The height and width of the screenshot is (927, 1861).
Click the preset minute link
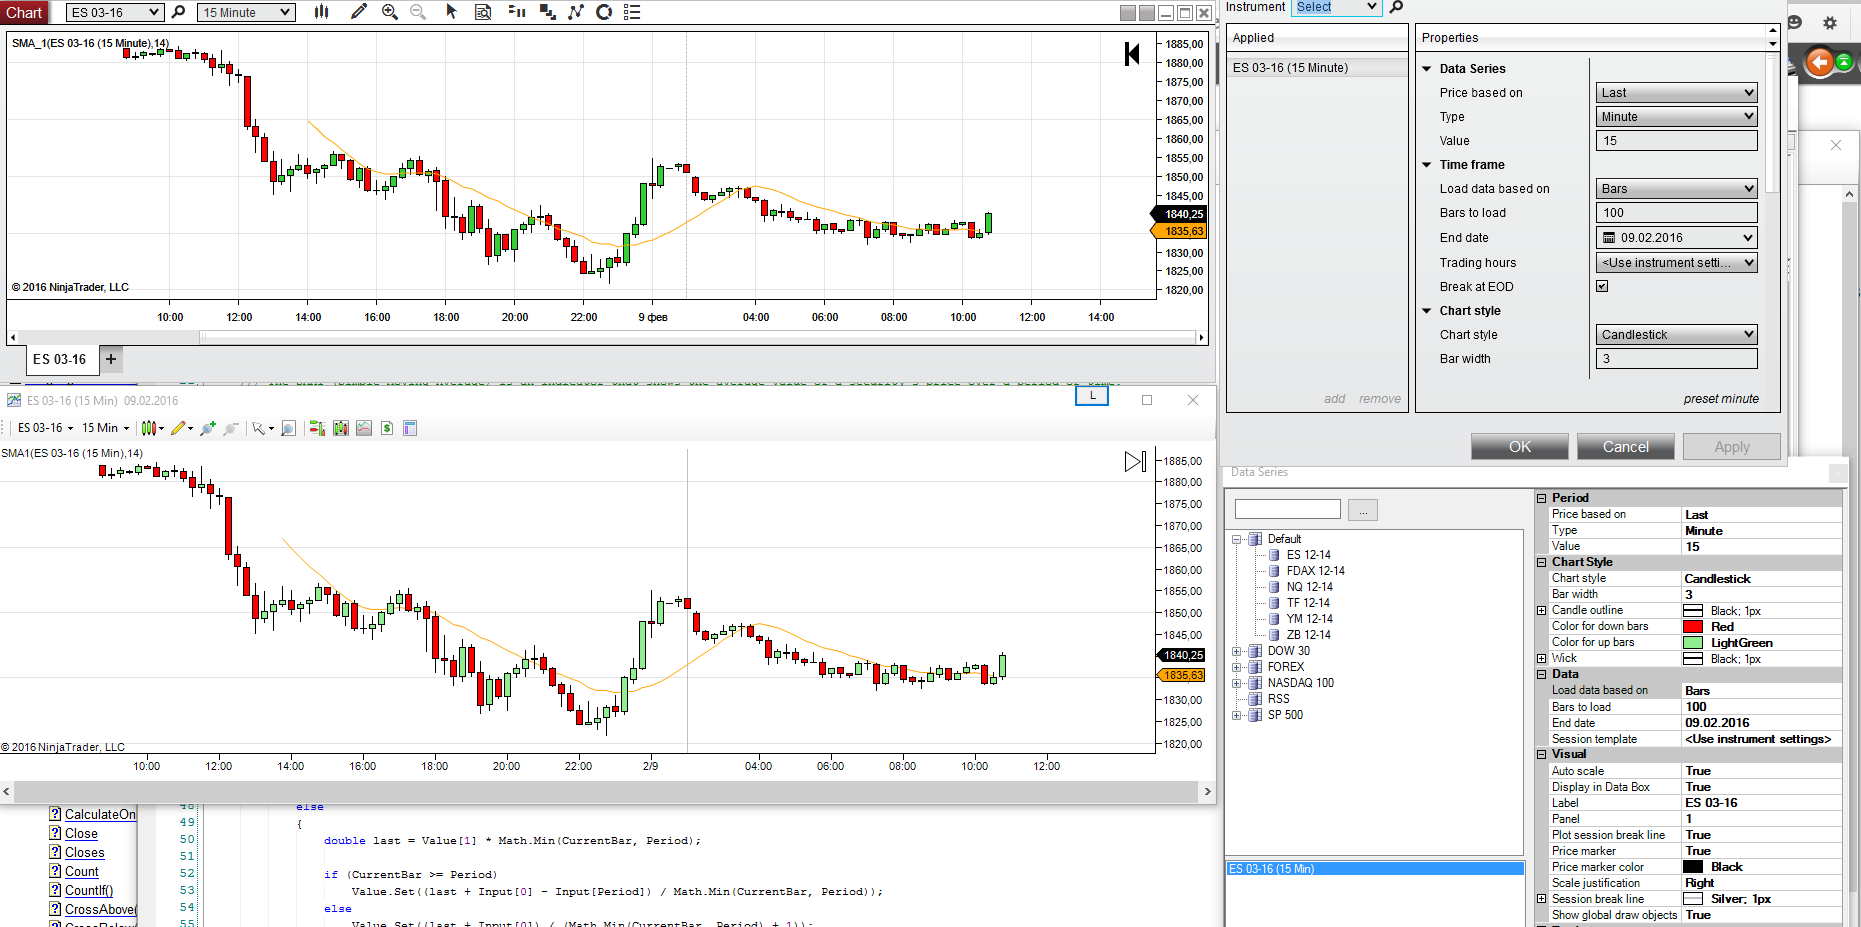(1721, 399)
